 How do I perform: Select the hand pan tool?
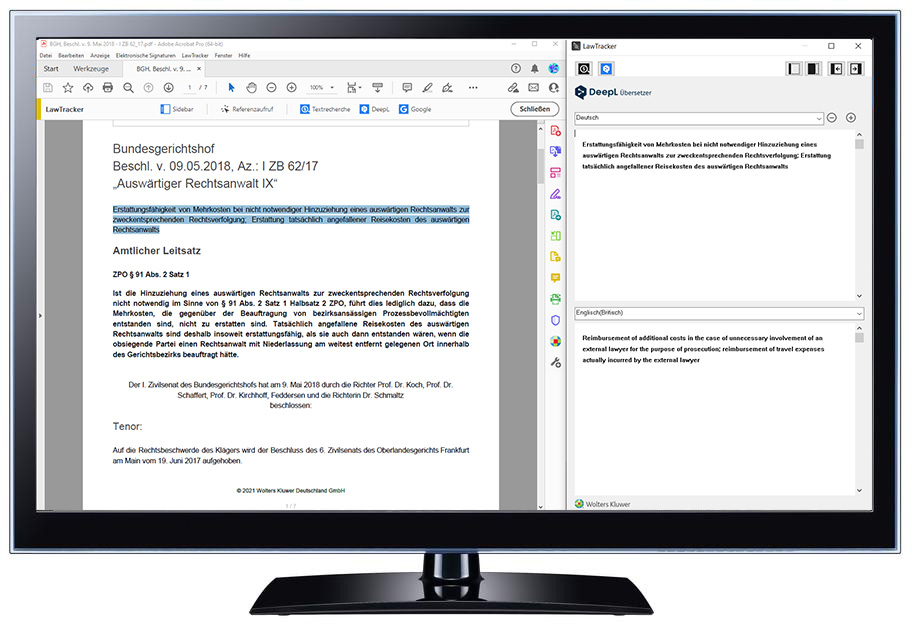(252, 88)
